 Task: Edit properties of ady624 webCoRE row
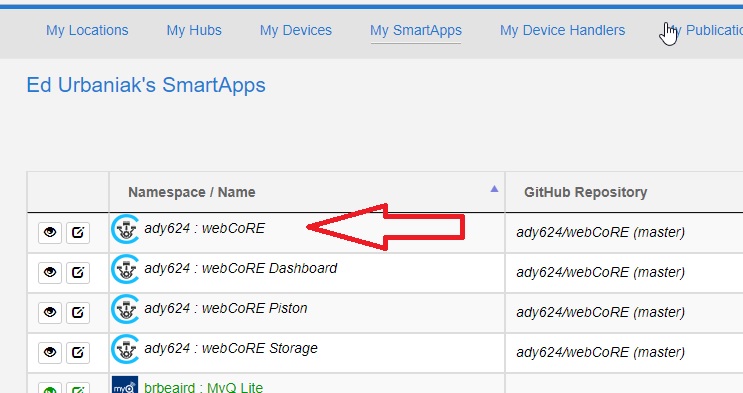[78, 232]
